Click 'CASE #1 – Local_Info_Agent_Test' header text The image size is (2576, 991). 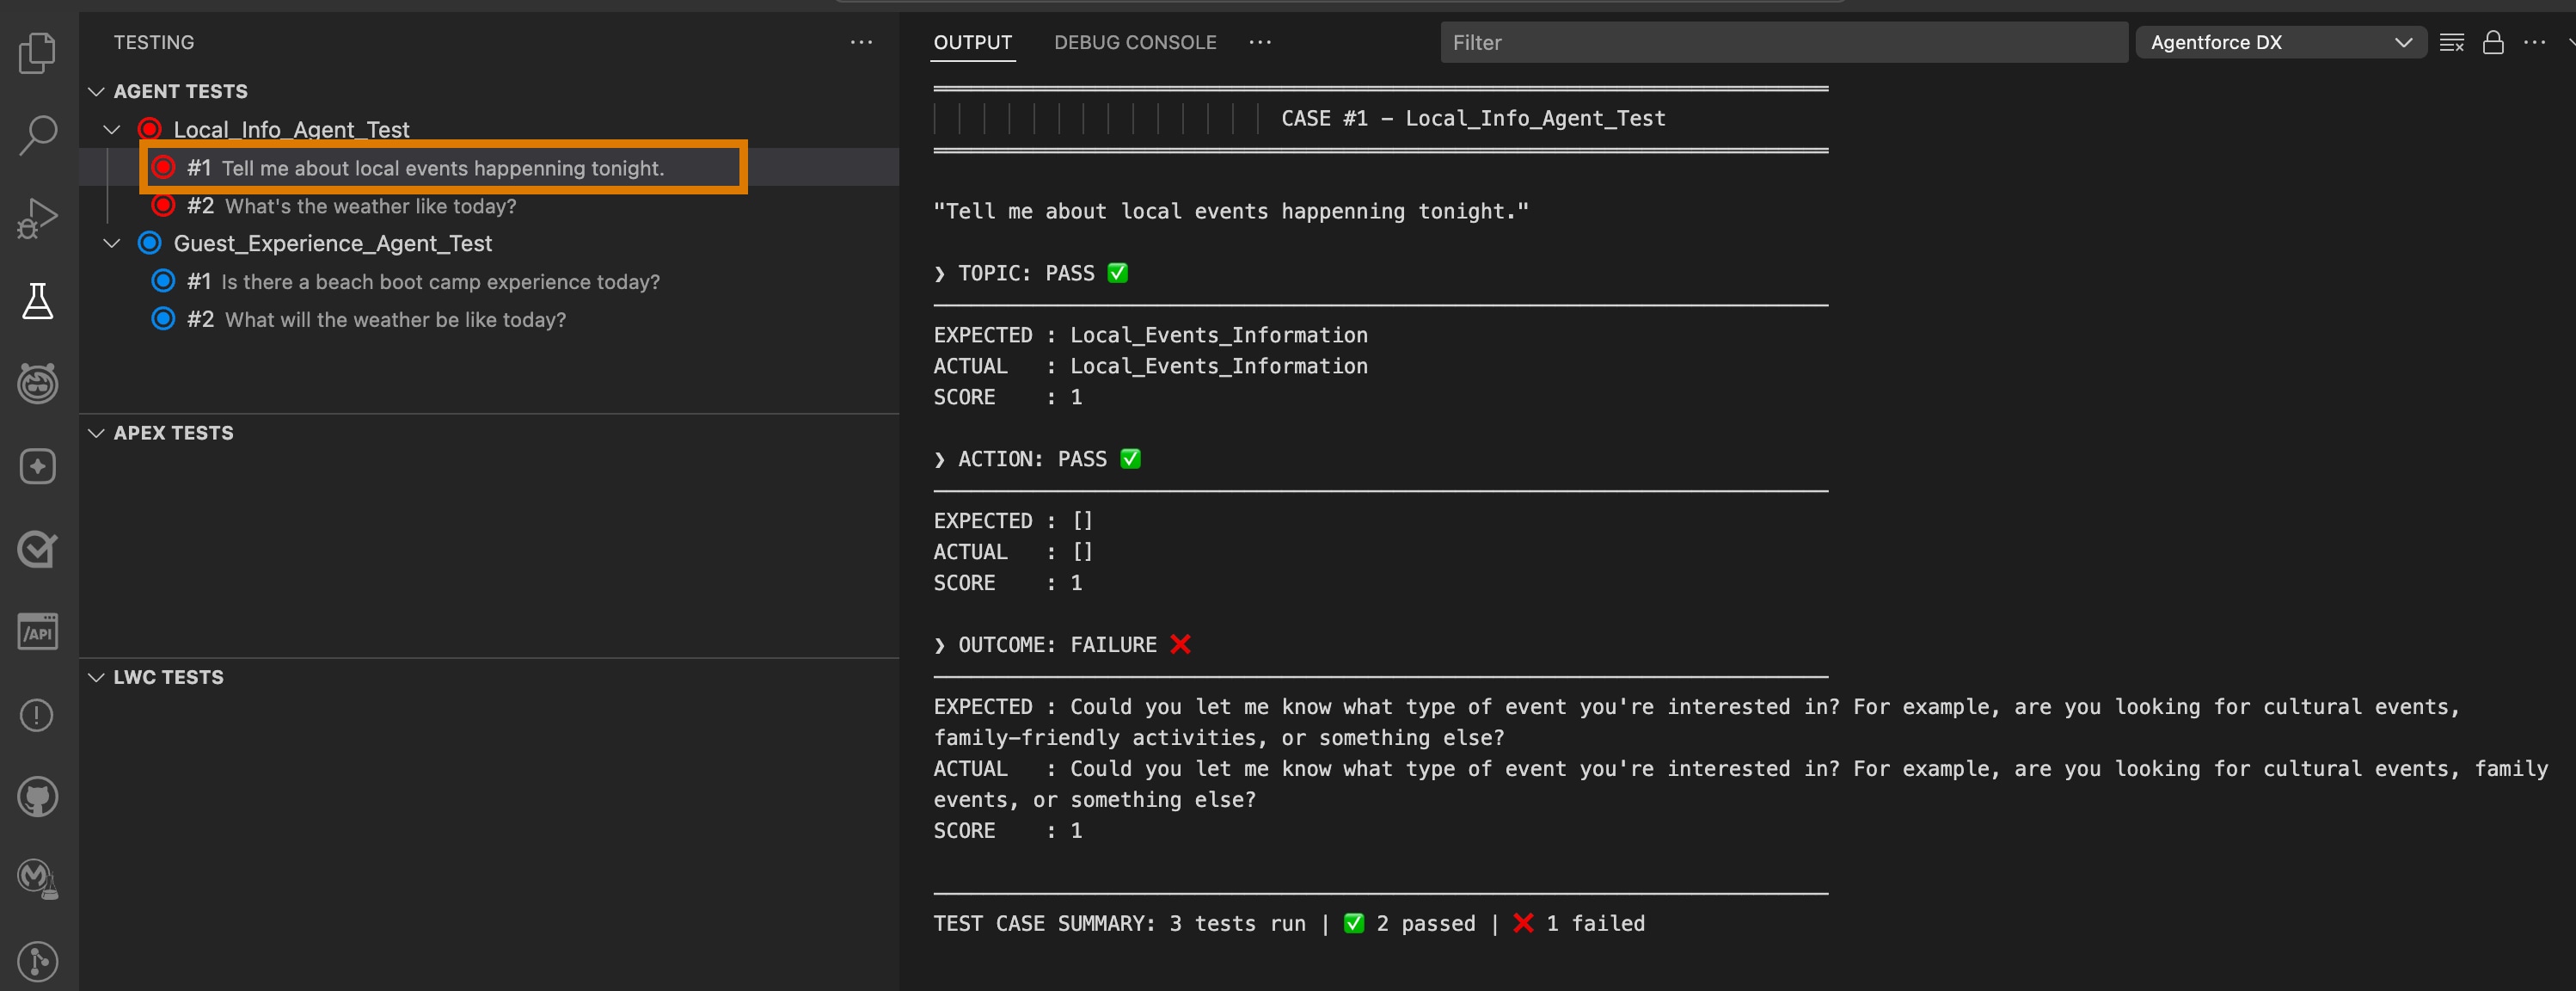click(1473, 118)
